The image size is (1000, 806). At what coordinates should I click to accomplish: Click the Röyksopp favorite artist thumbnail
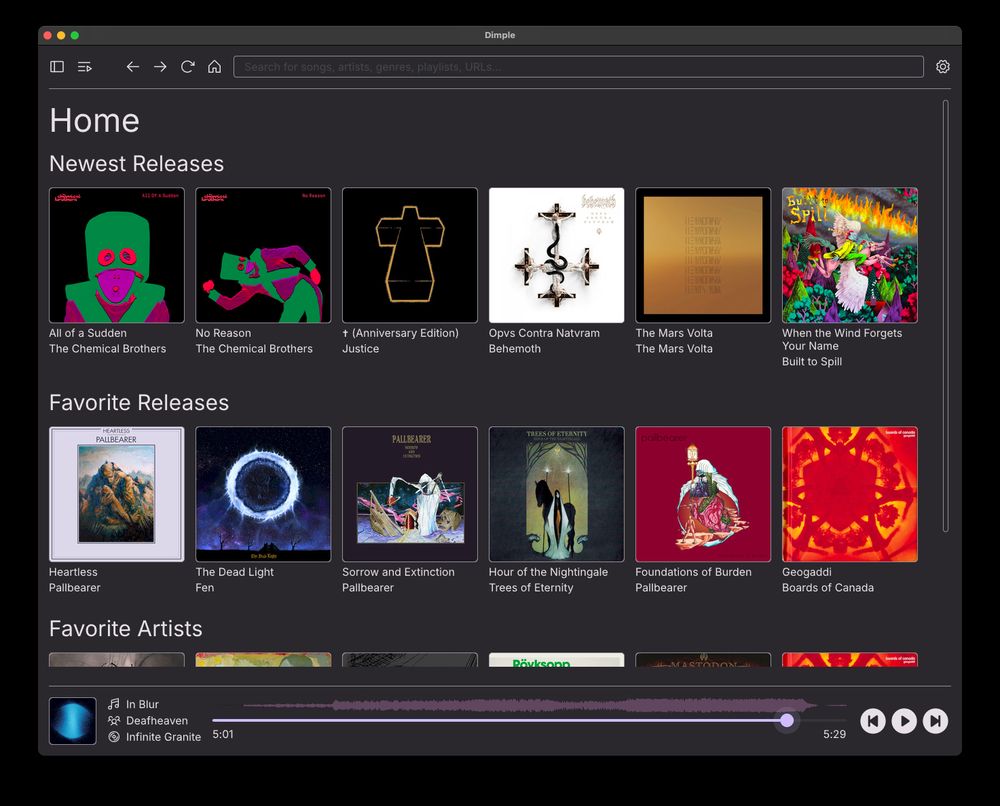557,660
